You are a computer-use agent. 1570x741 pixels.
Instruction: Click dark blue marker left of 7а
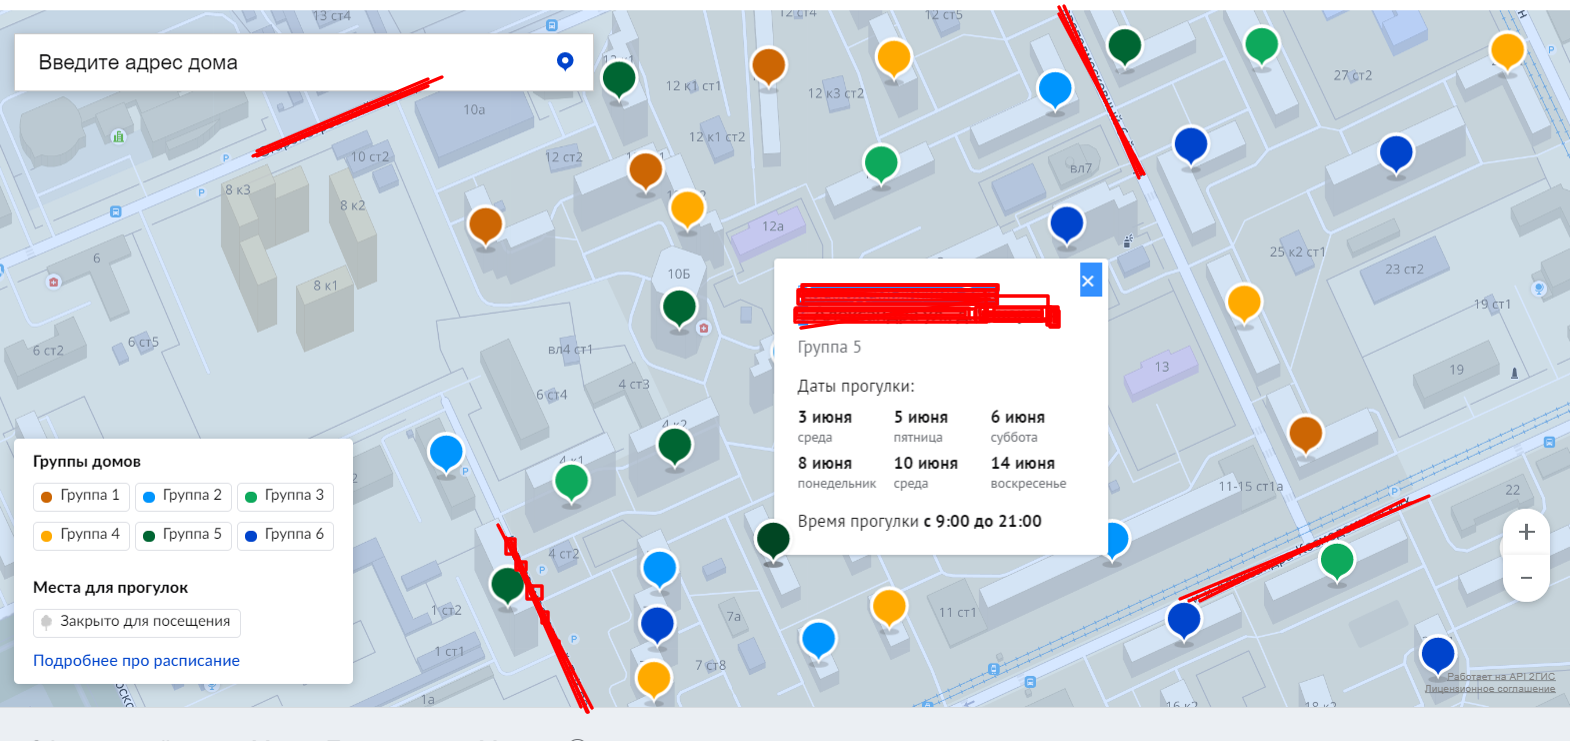657,623
